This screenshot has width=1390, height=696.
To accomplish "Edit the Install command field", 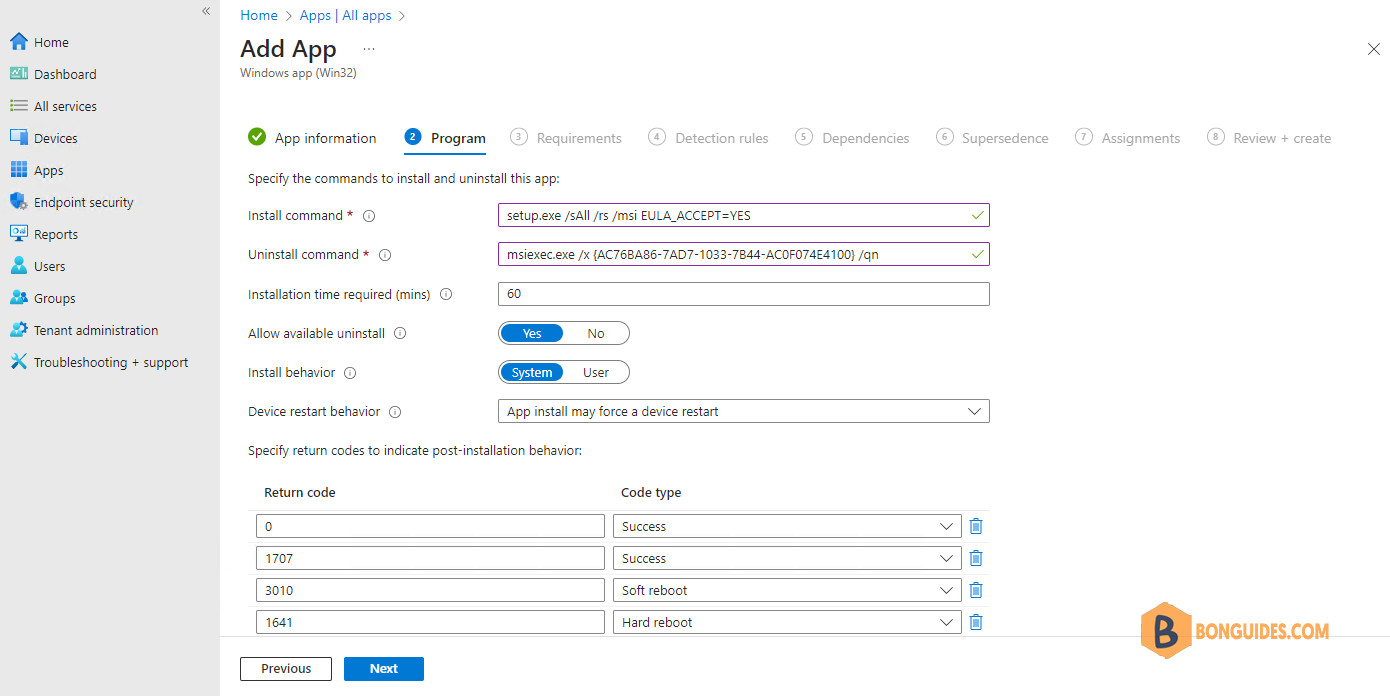I will coord(743,216).
